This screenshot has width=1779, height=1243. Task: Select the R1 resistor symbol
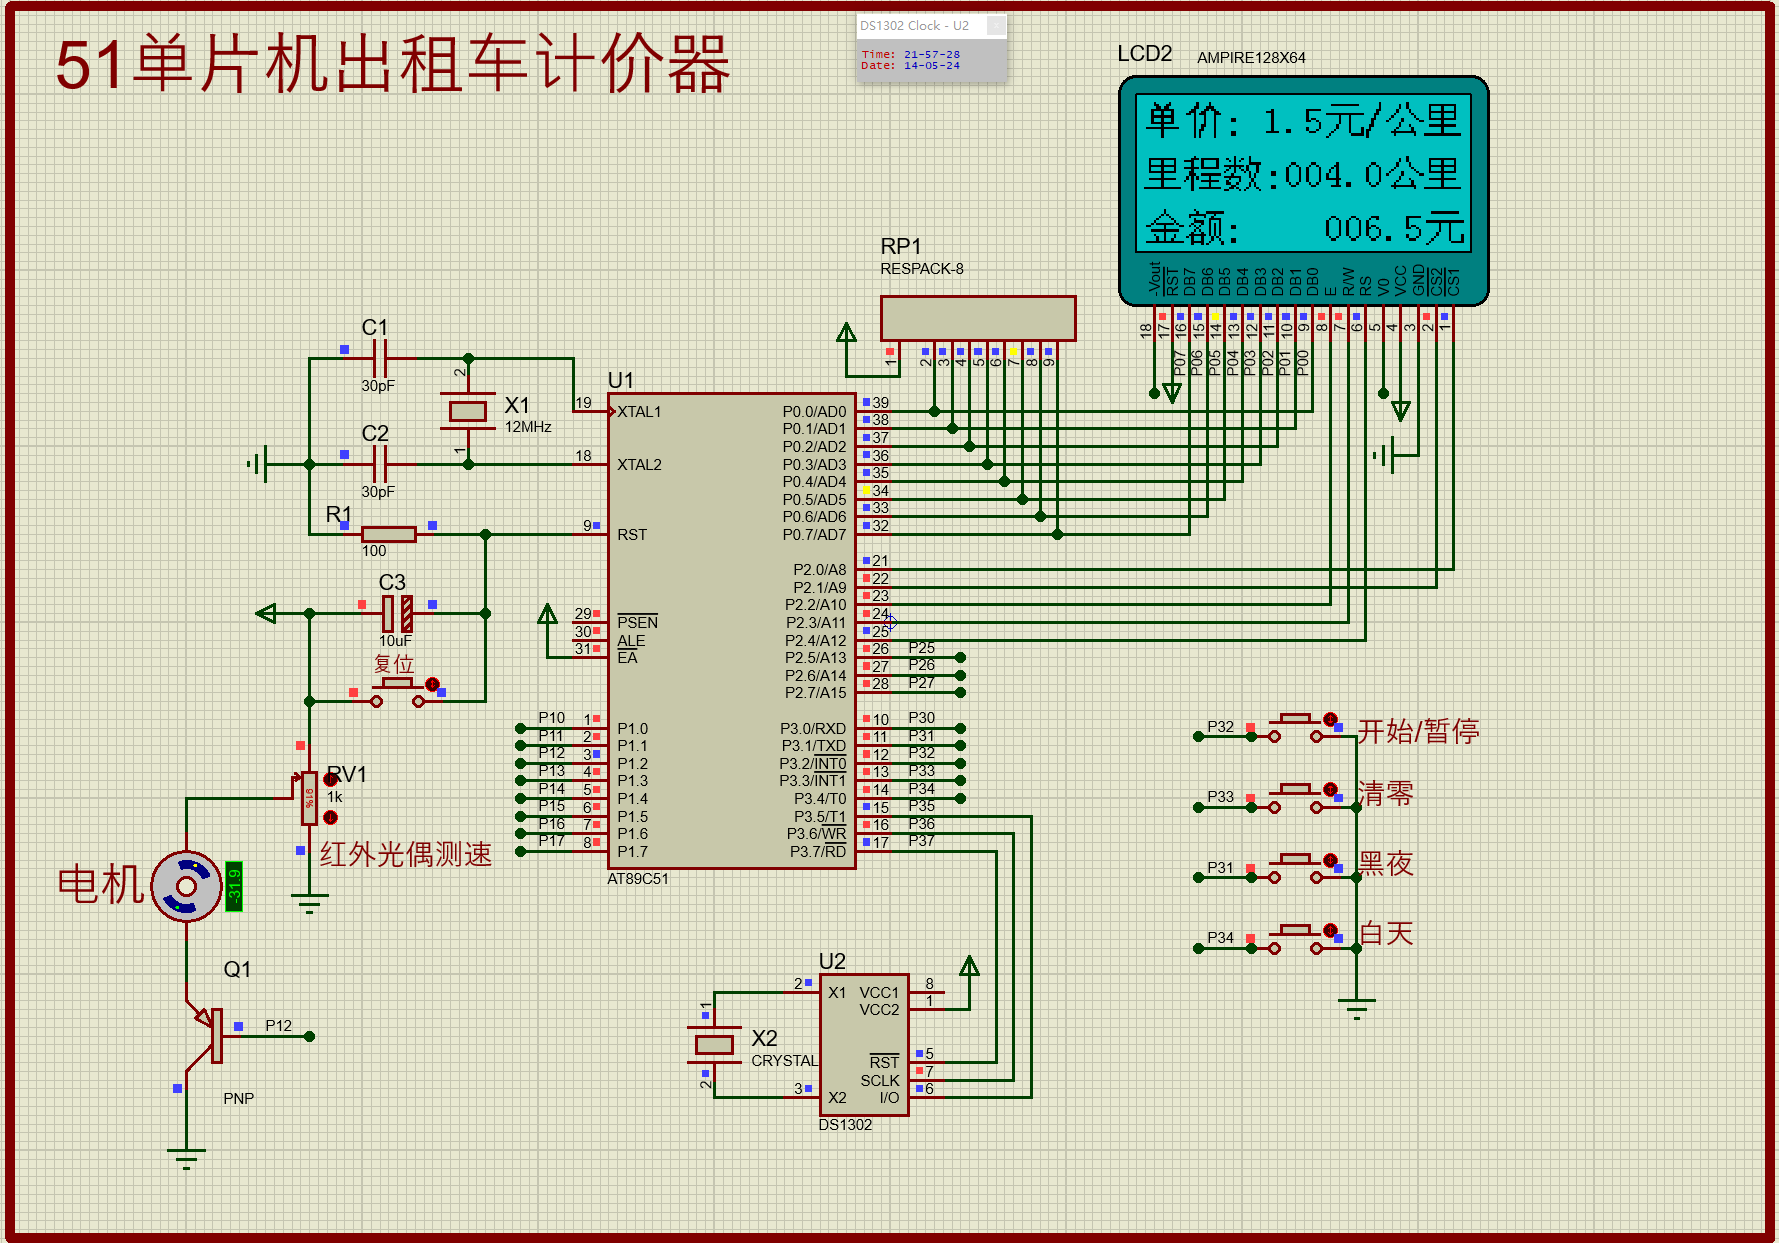389,534
